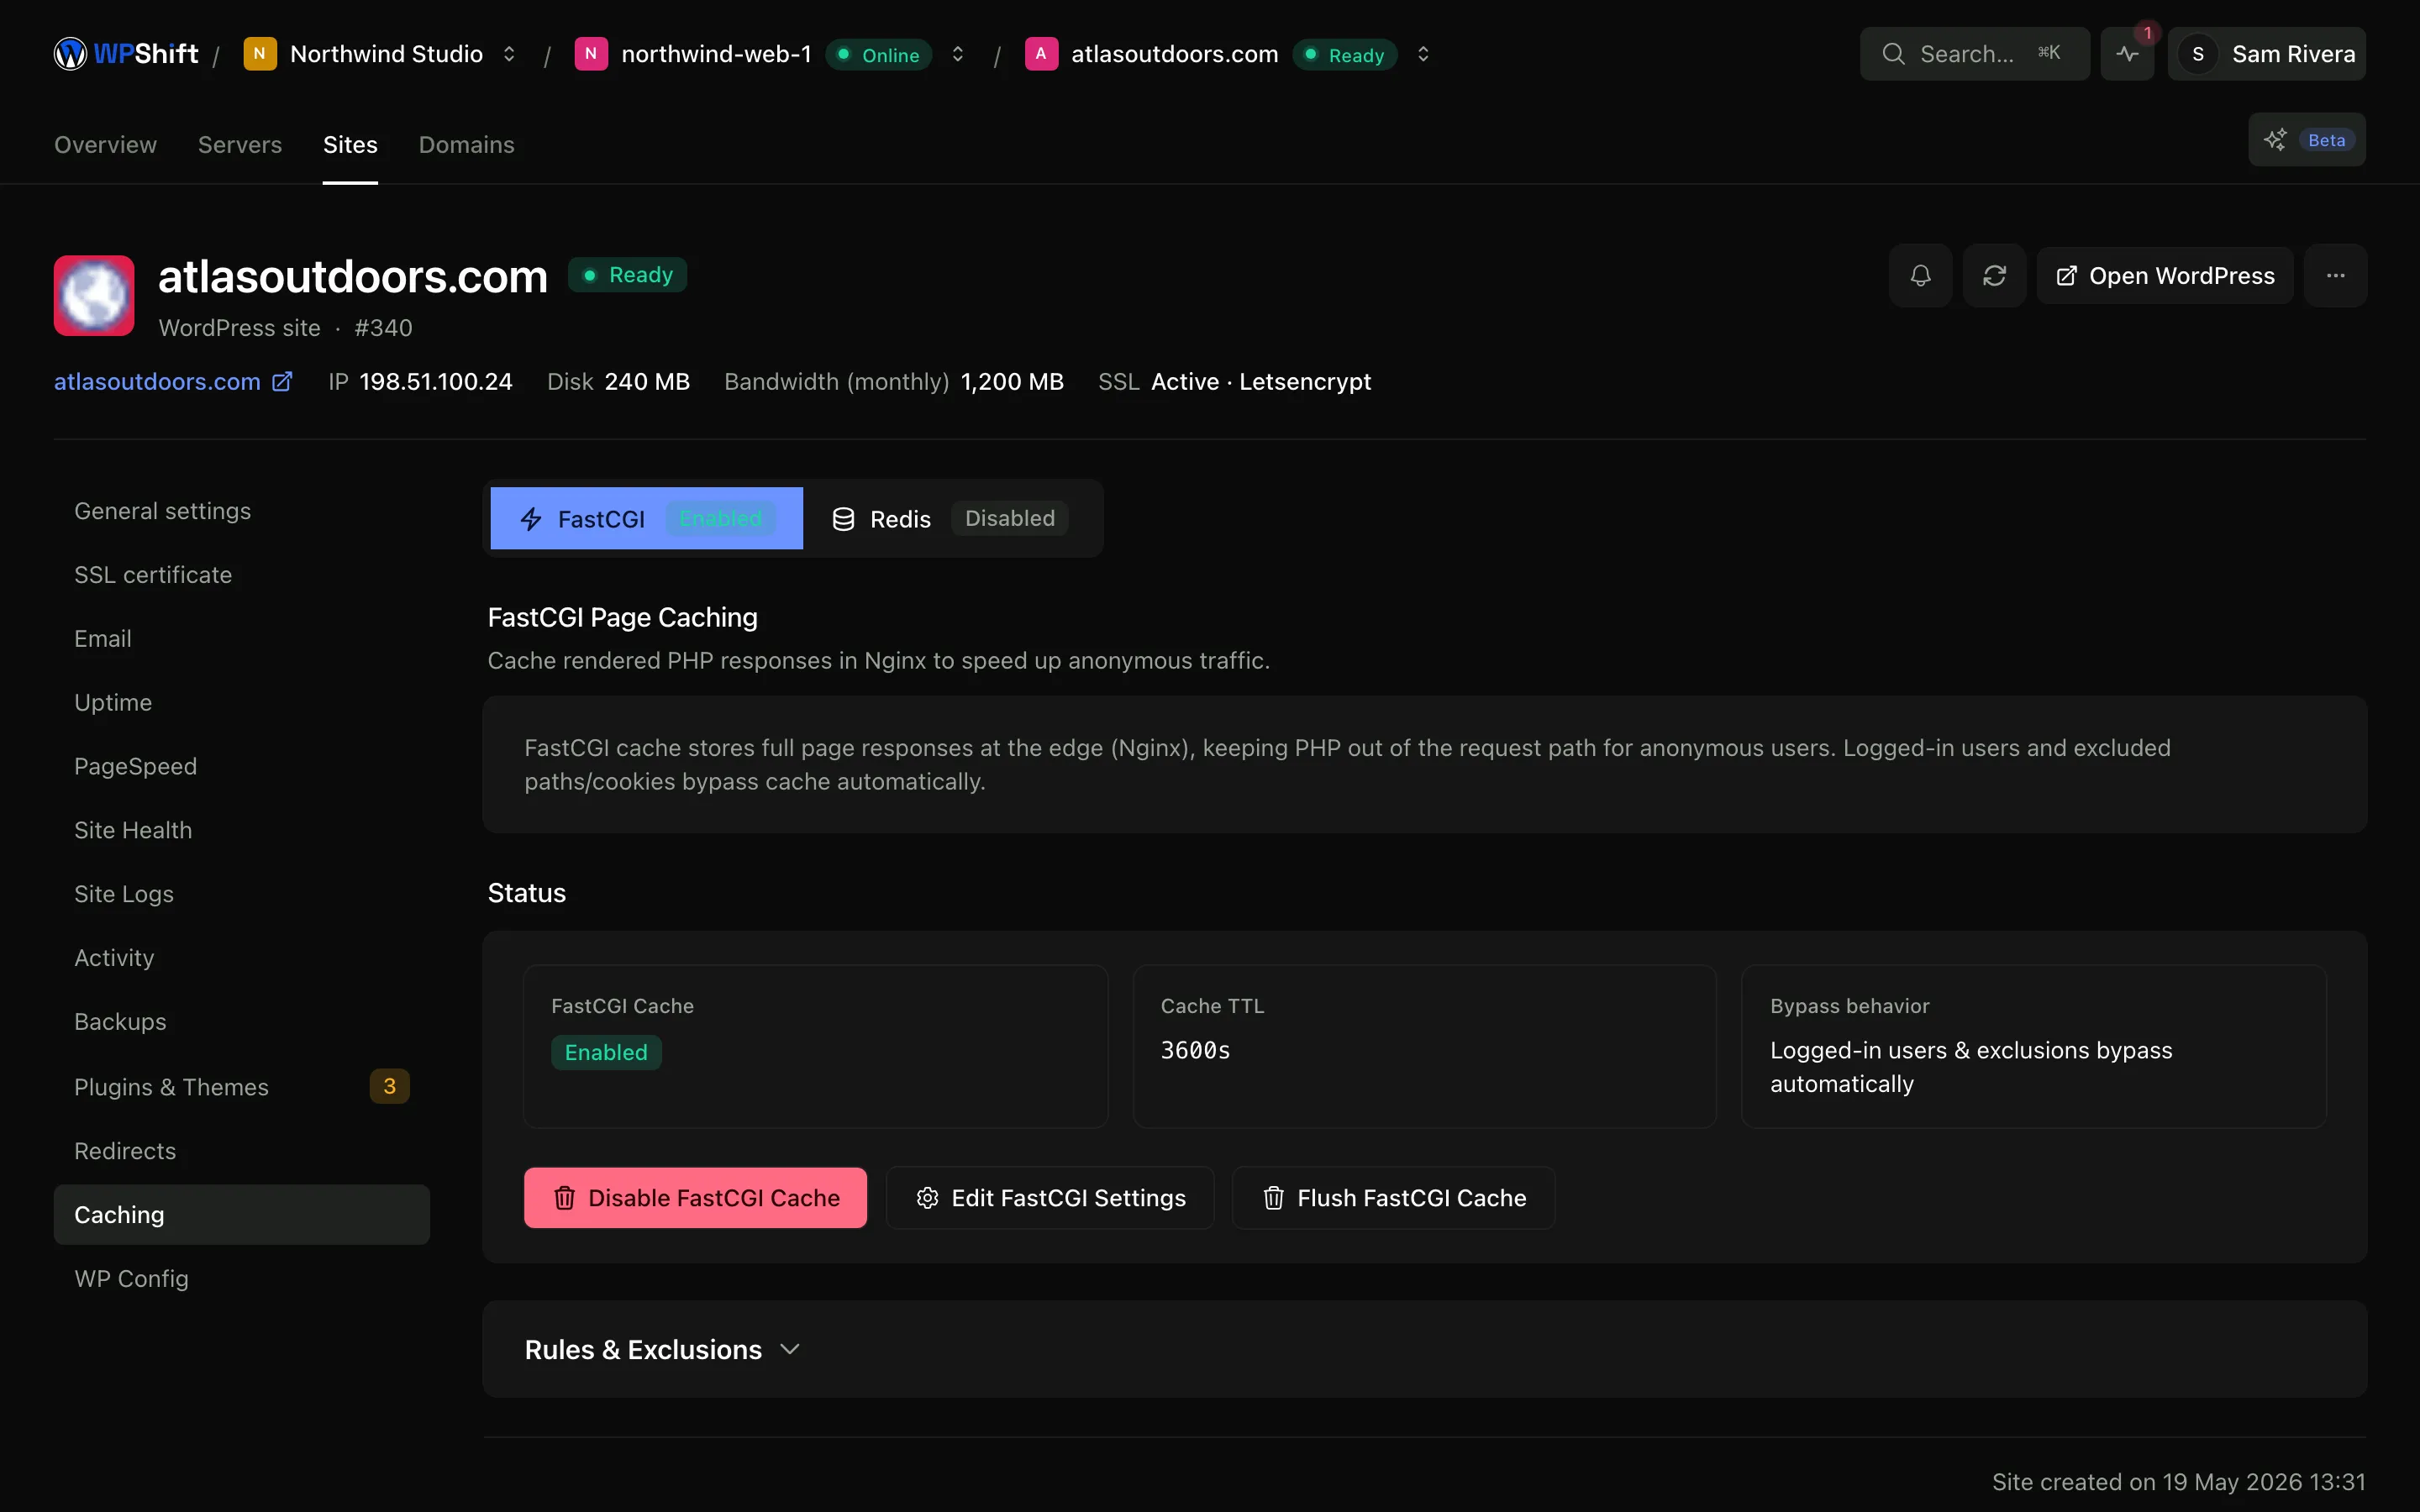Open the Sam Rivera account menu
2420x1512 pixels.
click(x=2266, y=54)
